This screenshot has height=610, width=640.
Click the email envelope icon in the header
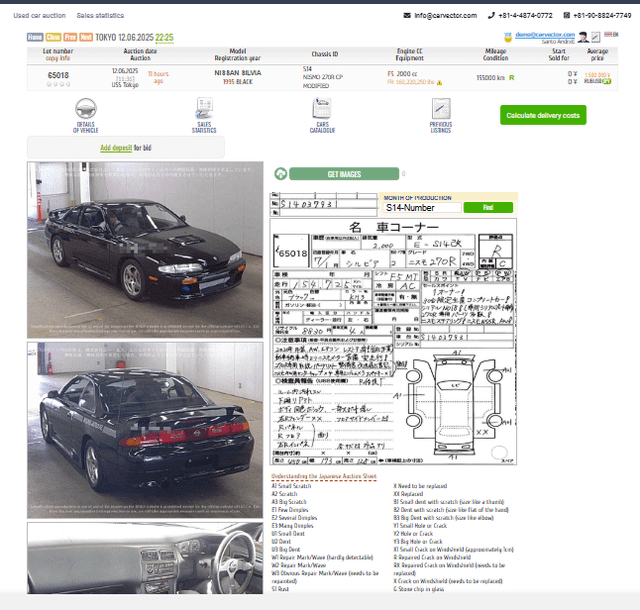(407, 16)
